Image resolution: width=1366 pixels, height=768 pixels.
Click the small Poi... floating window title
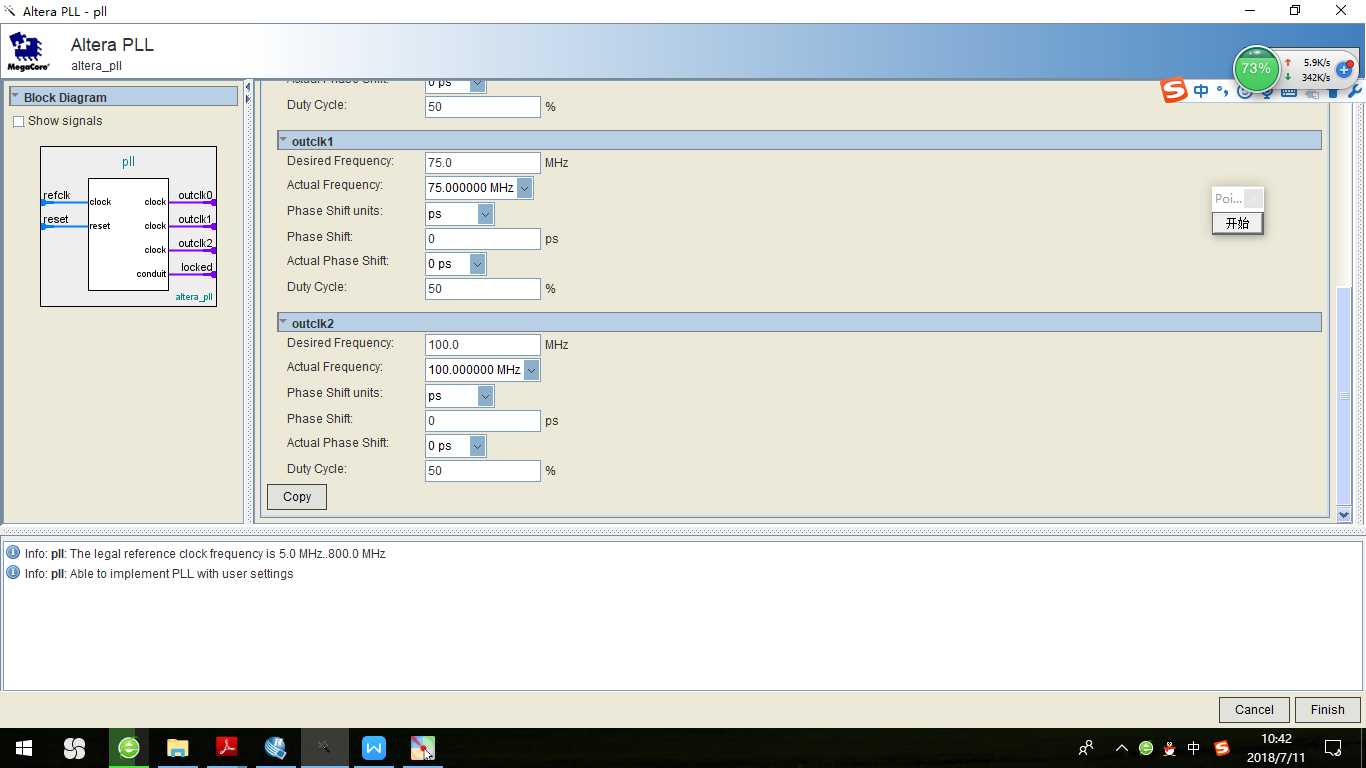point(1228,199)
